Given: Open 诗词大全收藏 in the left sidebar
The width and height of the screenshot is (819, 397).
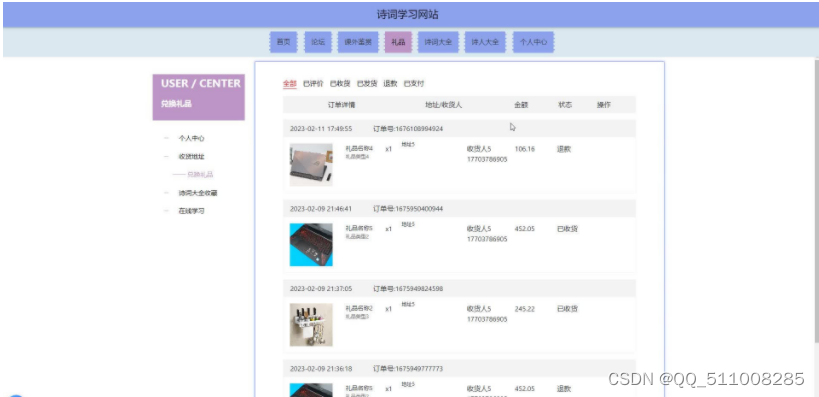Looking at the screenshot, I should [197, 193].
